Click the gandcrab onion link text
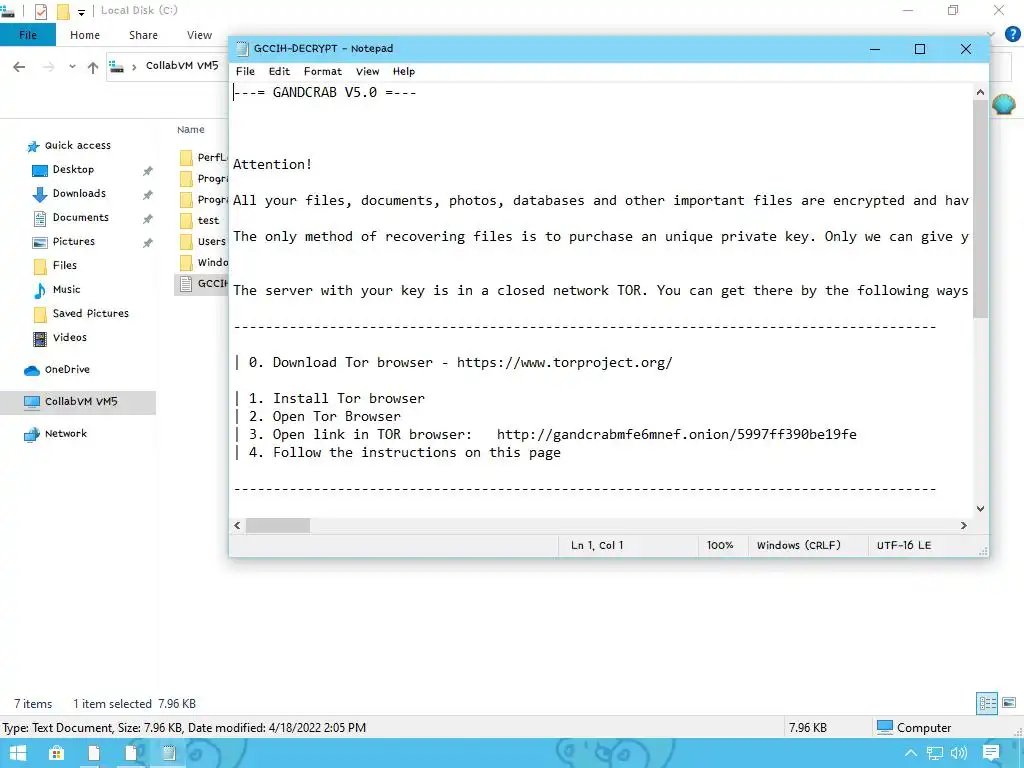 (x=677, y=435)
